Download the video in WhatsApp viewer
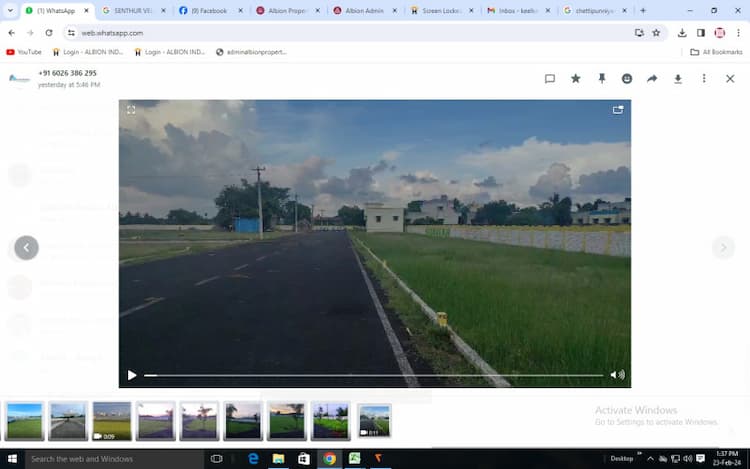 click(x=678, y=79)
